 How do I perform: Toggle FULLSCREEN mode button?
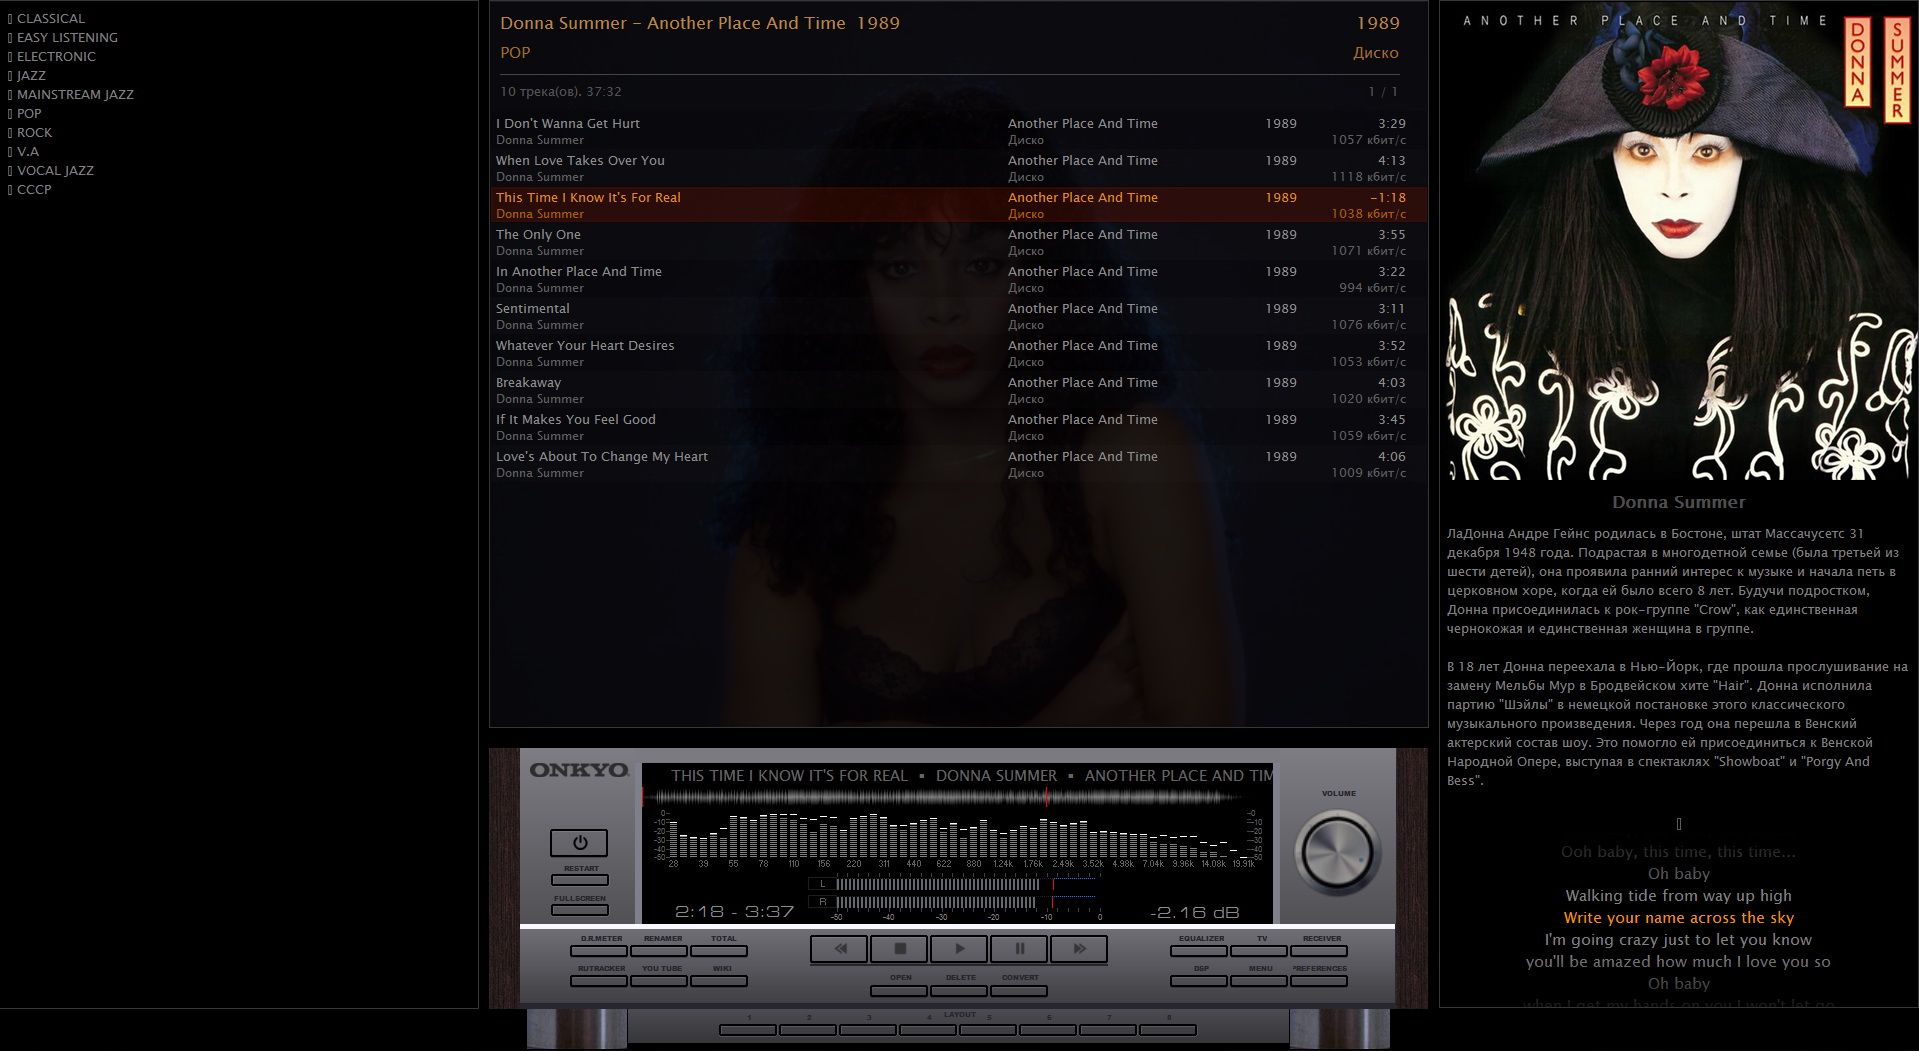click(580, 910)
